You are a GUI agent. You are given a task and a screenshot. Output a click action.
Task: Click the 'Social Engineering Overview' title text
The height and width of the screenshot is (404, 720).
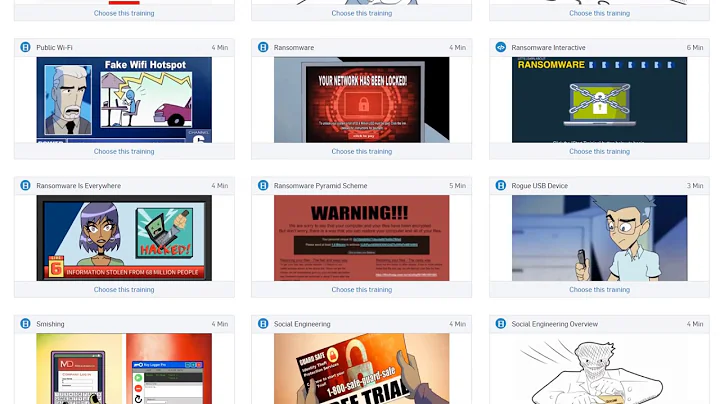[555, 324]
